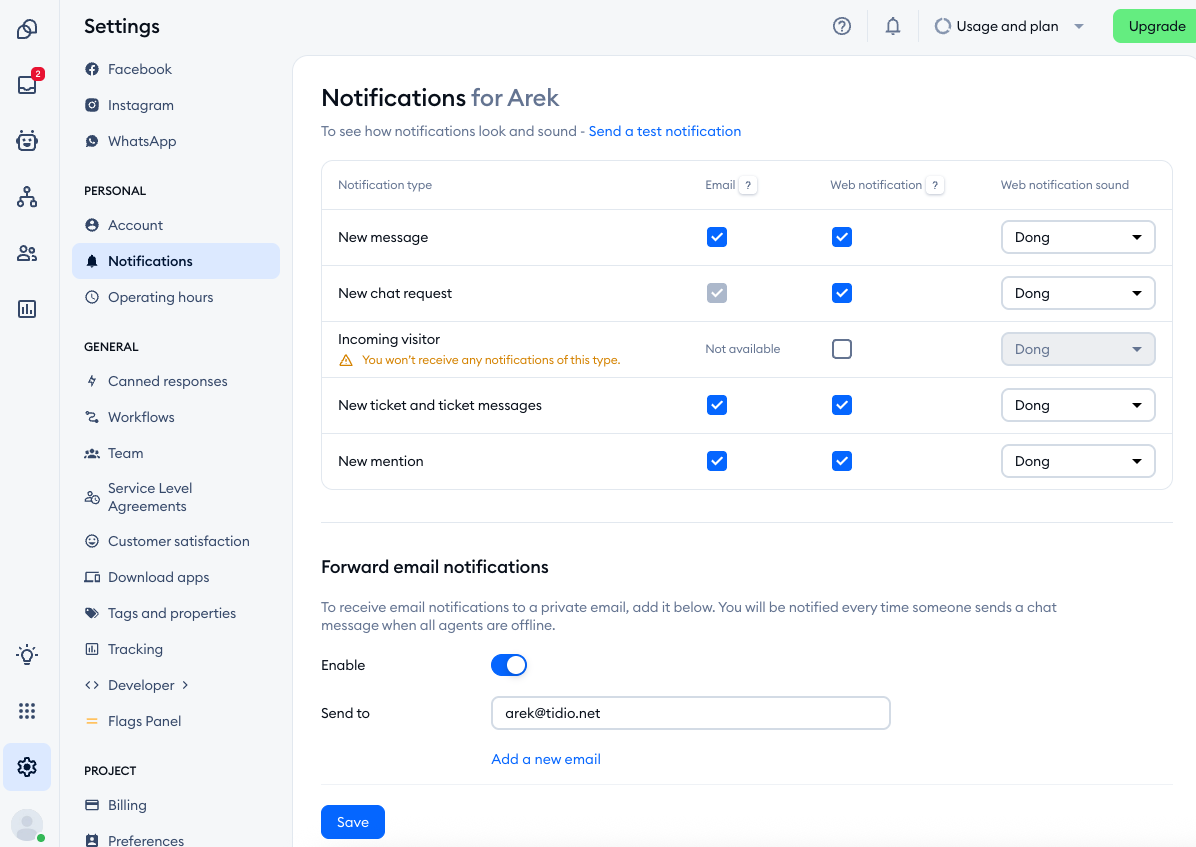
Task: Click Send a test notification link
Action: (664, 131)
